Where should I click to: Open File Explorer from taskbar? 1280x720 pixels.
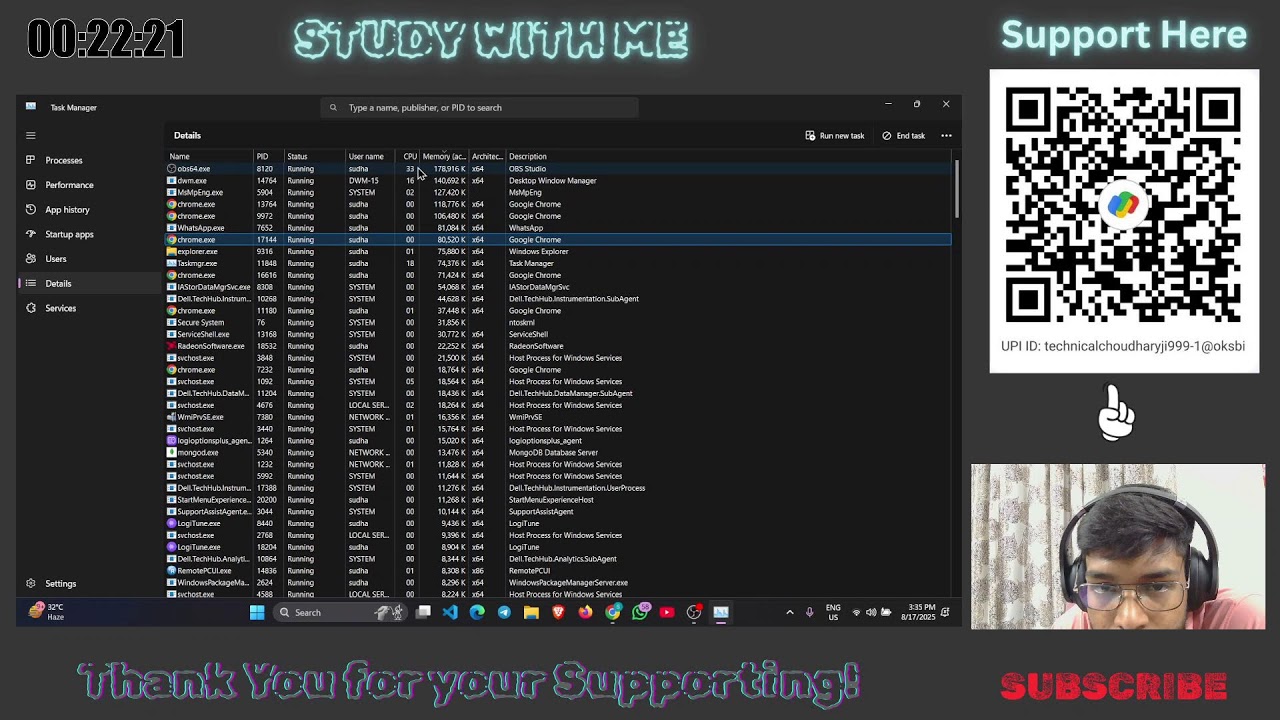point(531,612)
